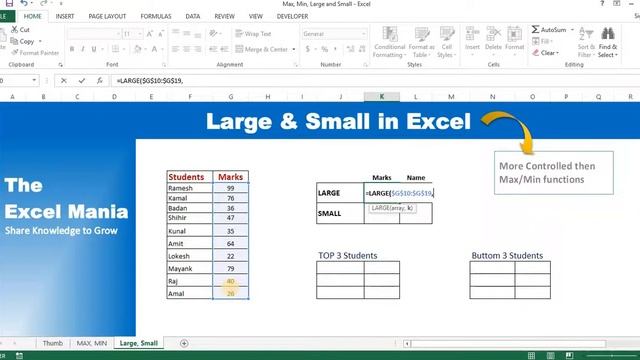Image resolution: width=640 pixels, height=360 pixels.
Task: Open Find & Select binoculars menu
Action: point(608,42)
